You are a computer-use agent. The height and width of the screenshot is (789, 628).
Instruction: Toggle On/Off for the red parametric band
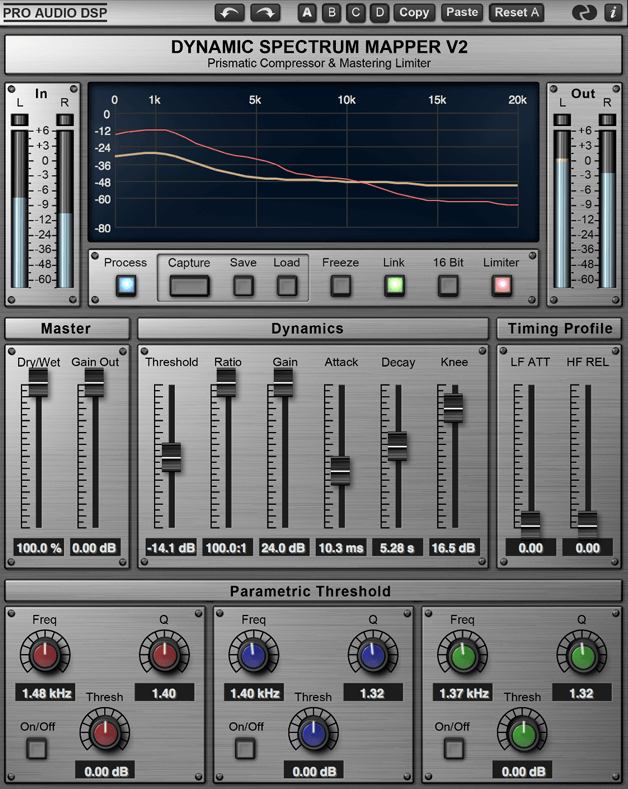37,748
